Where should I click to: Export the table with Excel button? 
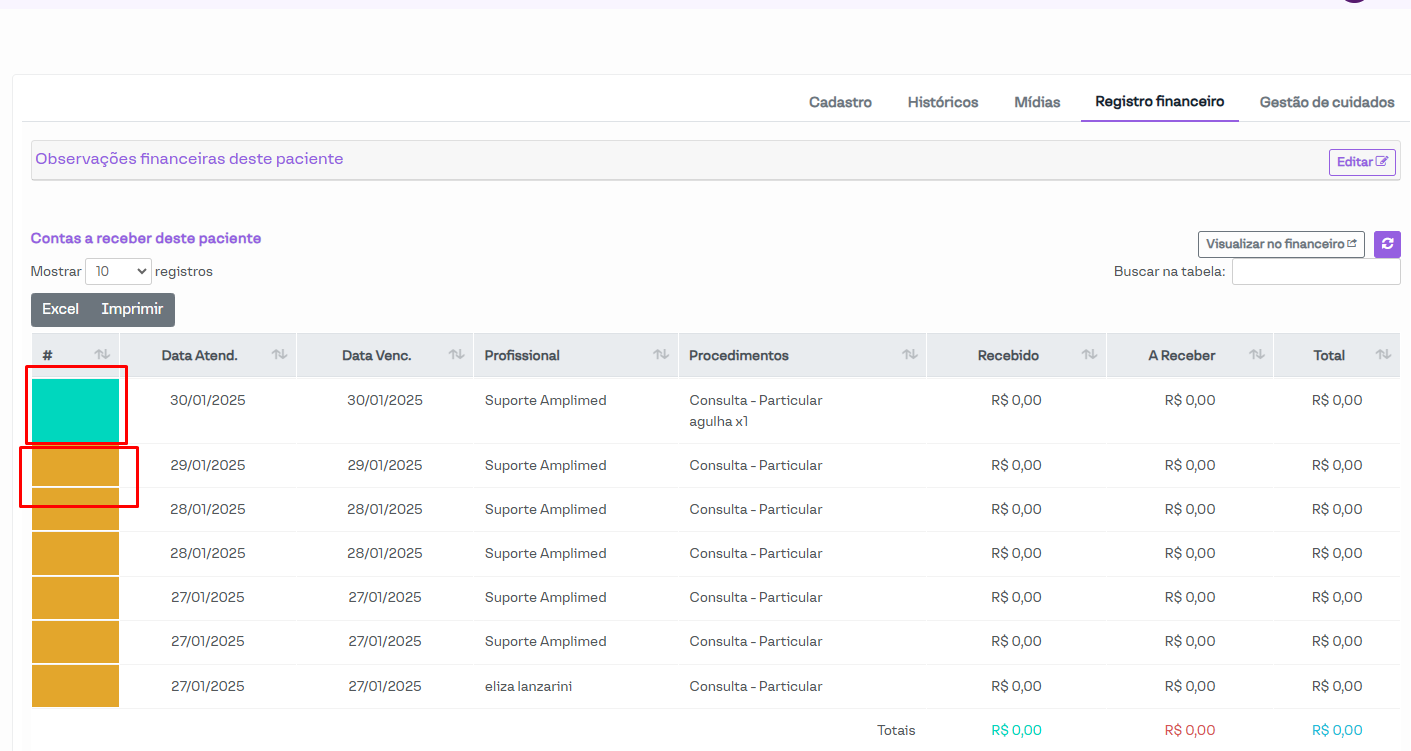click(x=60, y=309)
